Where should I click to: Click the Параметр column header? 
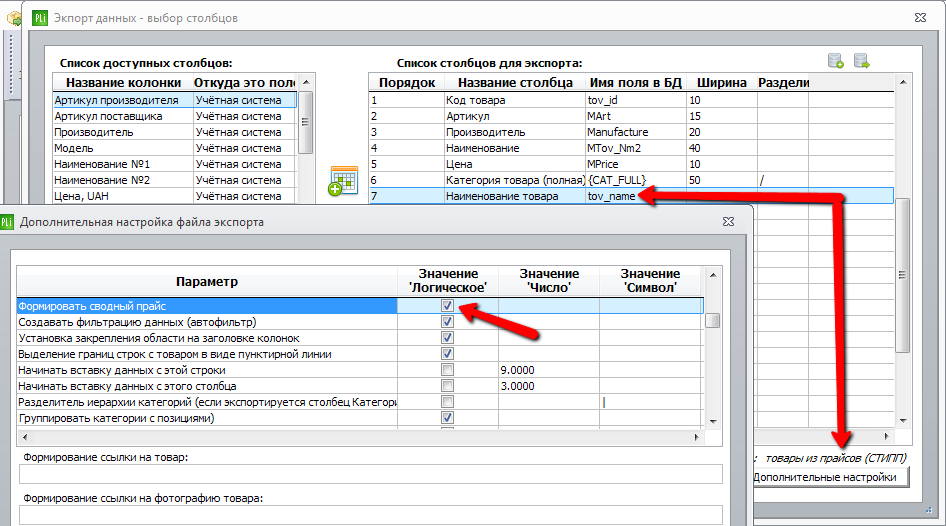(207, 281)
